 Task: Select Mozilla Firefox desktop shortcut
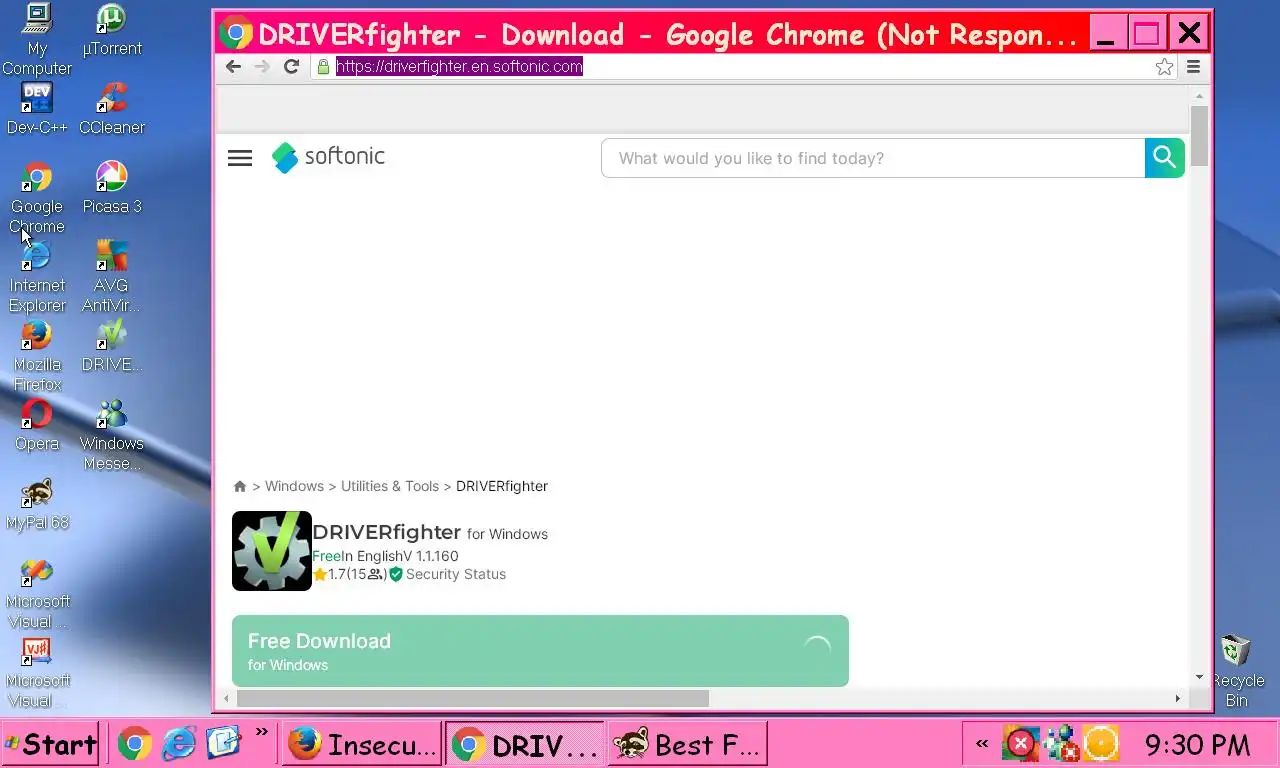click(x=37, y=356)
